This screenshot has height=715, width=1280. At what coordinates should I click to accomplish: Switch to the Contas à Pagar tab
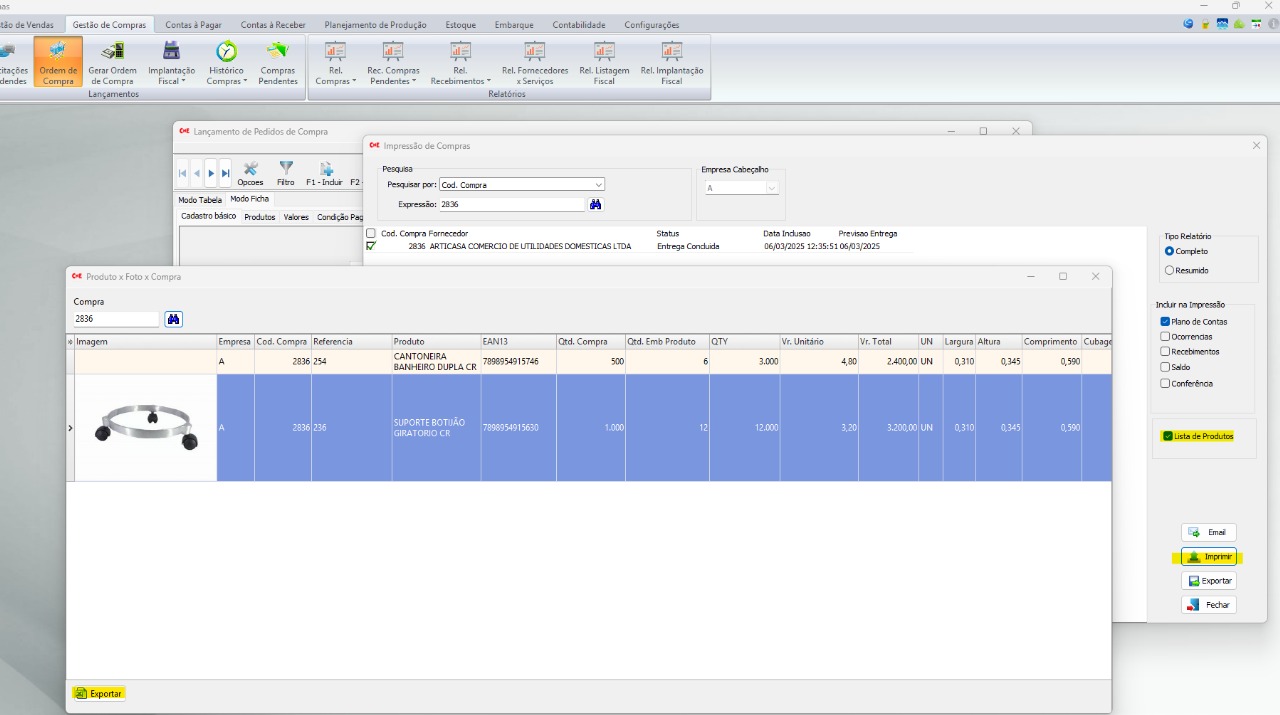tap(194, 25)
